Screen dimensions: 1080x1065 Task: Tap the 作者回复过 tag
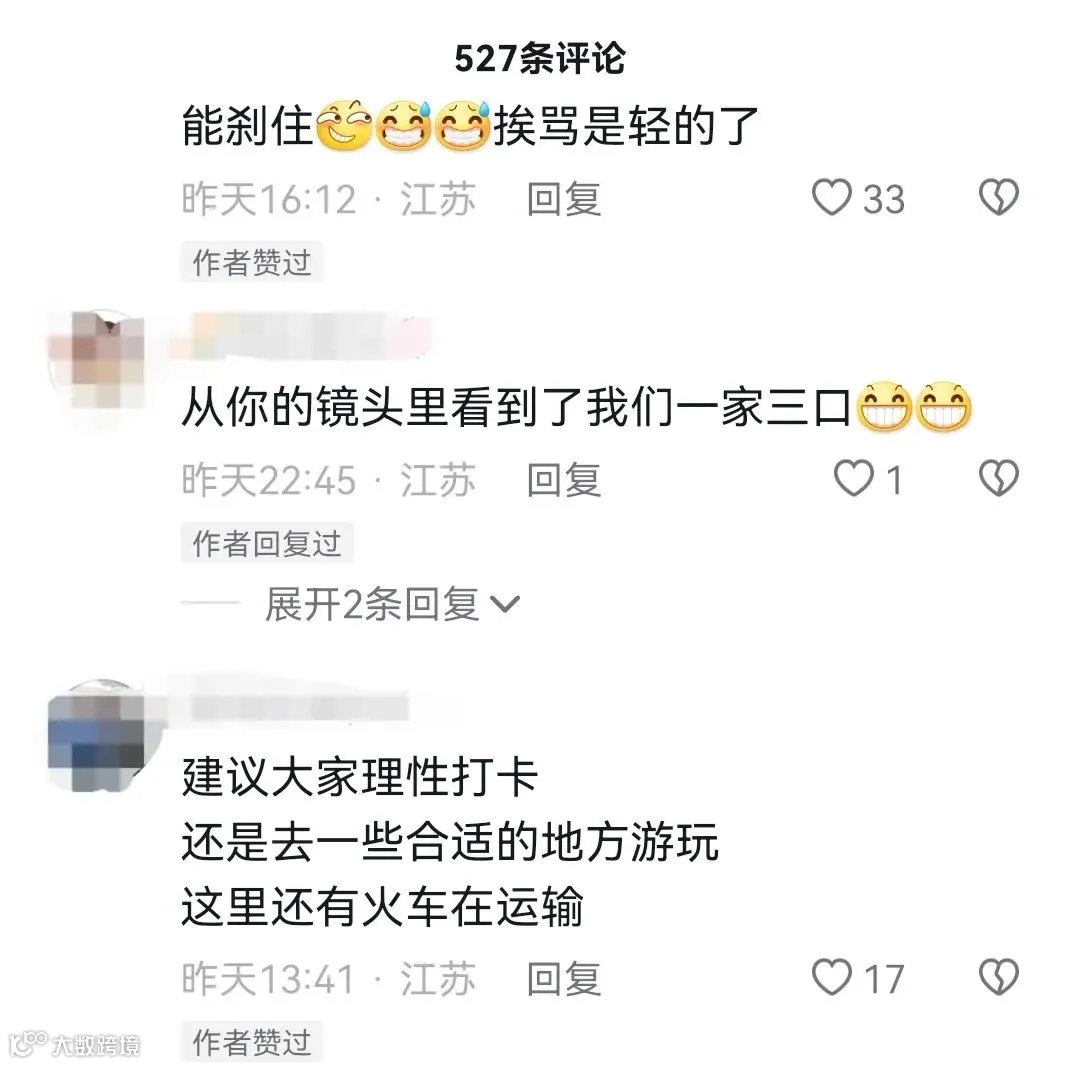click(x=267, y=543)
